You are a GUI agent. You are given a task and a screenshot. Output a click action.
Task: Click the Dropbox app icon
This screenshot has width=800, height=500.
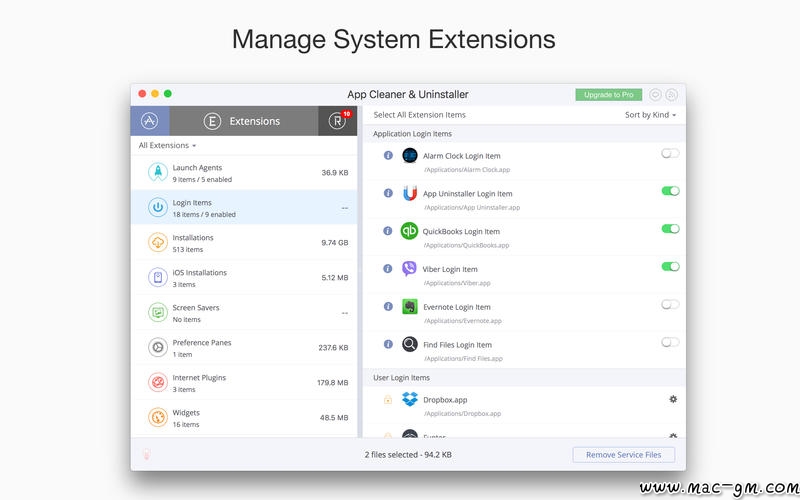[409, 399]
